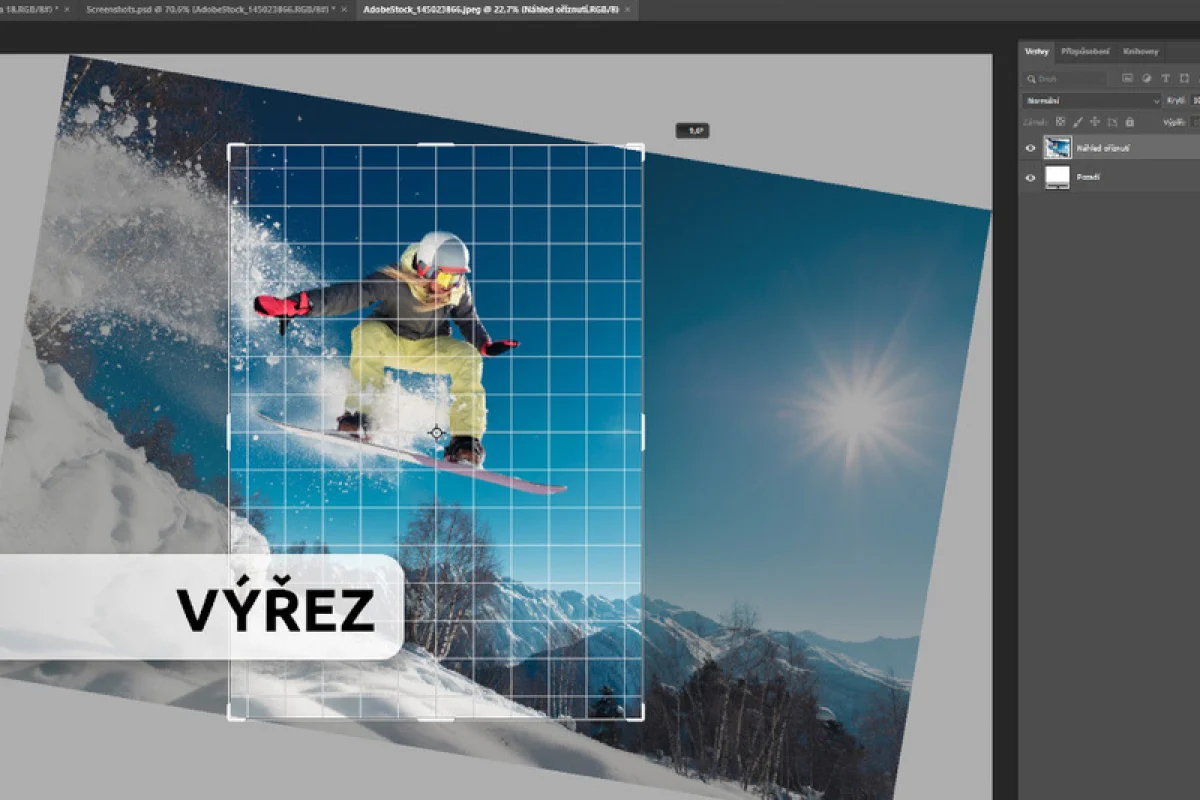
Task: Lock transparent pixels icon in Layers panel
Action: 1060,122
